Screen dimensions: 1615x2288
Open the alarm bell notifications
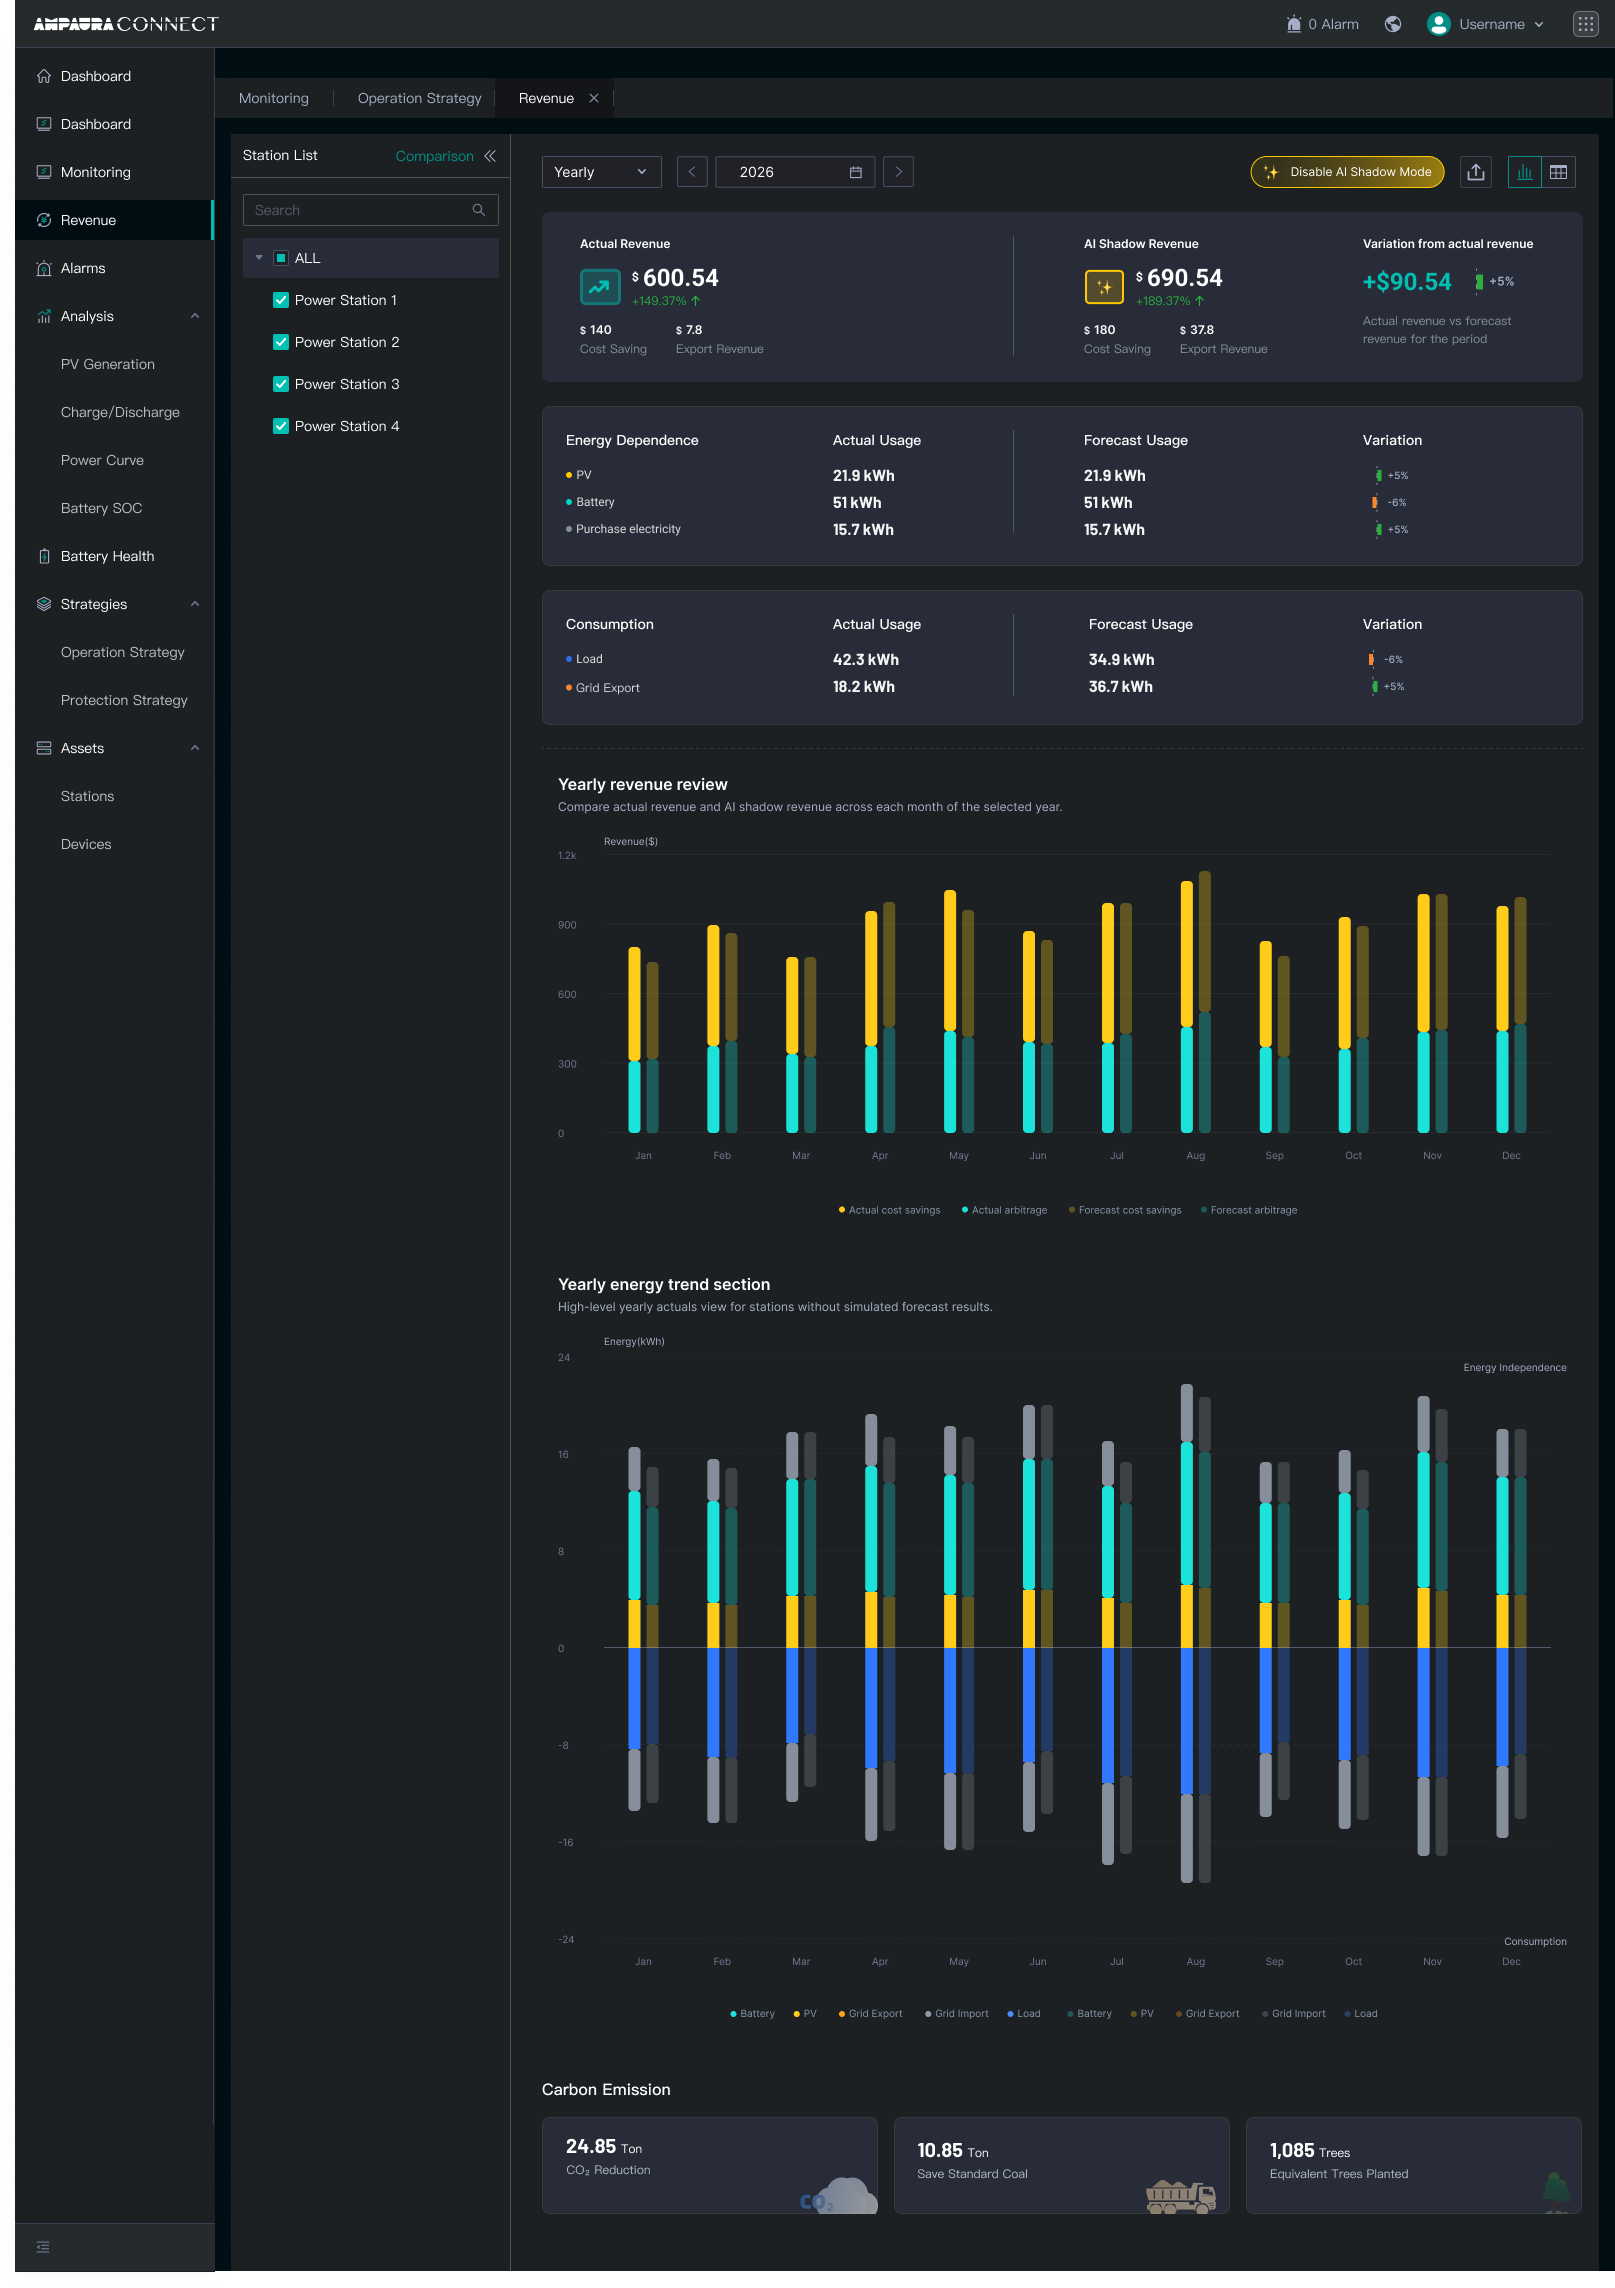pyautogui.click(x=1293, y=24)
